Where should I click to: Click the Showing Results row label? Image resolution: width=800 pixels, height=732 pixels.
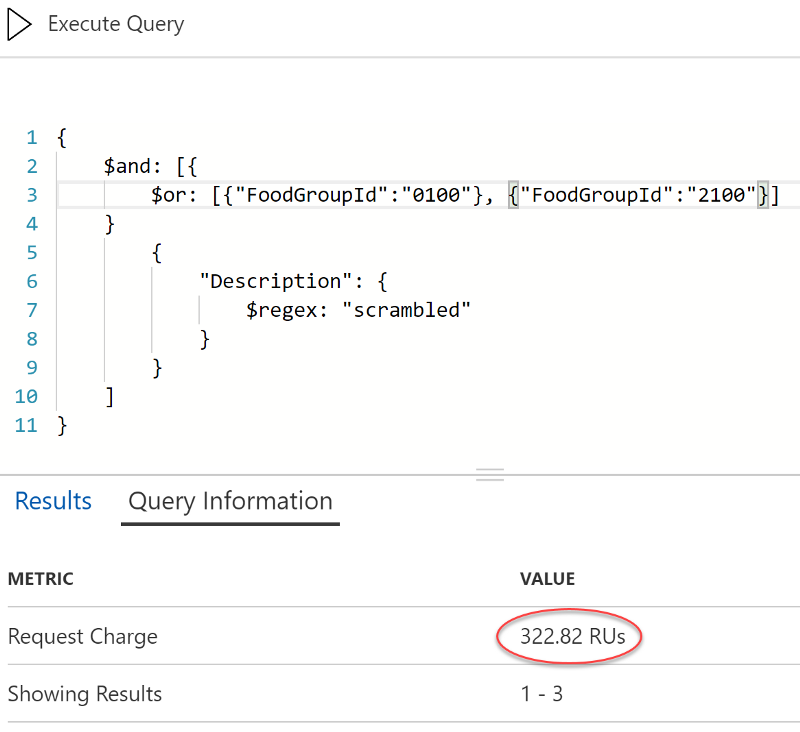pyautogui.click(x=85, y=693)
